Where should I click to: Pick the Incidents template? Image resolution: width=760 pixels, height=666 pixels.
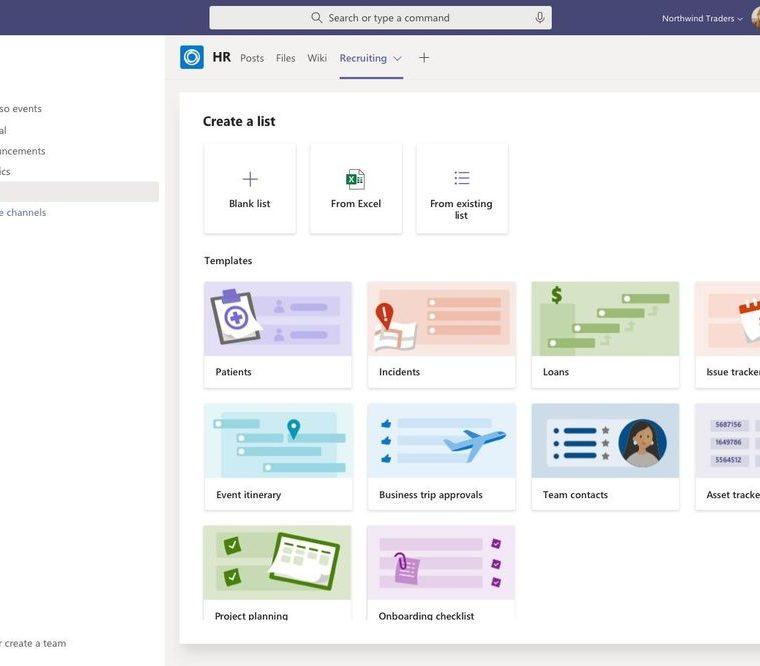tap(442, 334)
